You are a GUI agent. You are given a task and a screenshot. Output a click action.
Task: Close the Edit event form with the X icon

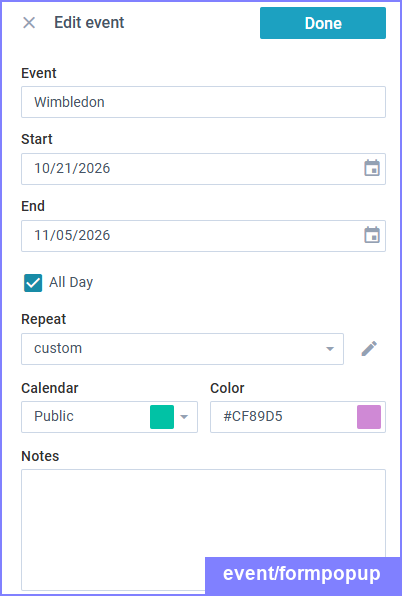coord(29,23)
